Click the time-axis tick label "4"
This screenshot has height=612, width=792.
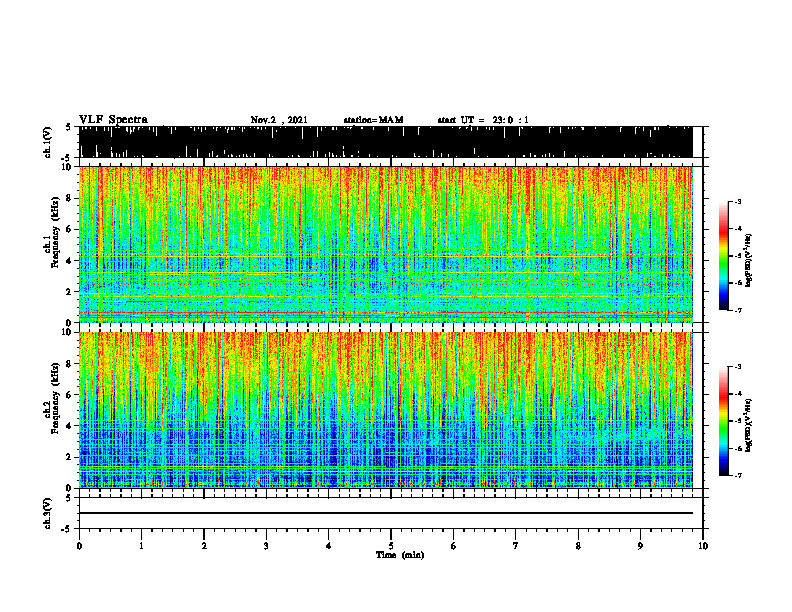point(329,546)
